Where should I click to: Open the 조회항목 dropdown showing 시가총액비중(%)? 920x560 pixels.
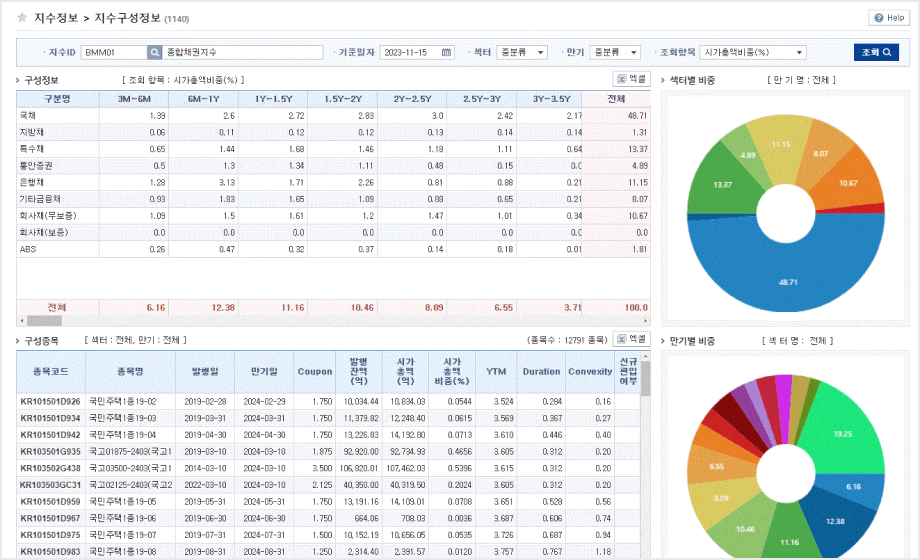(753, 52)
